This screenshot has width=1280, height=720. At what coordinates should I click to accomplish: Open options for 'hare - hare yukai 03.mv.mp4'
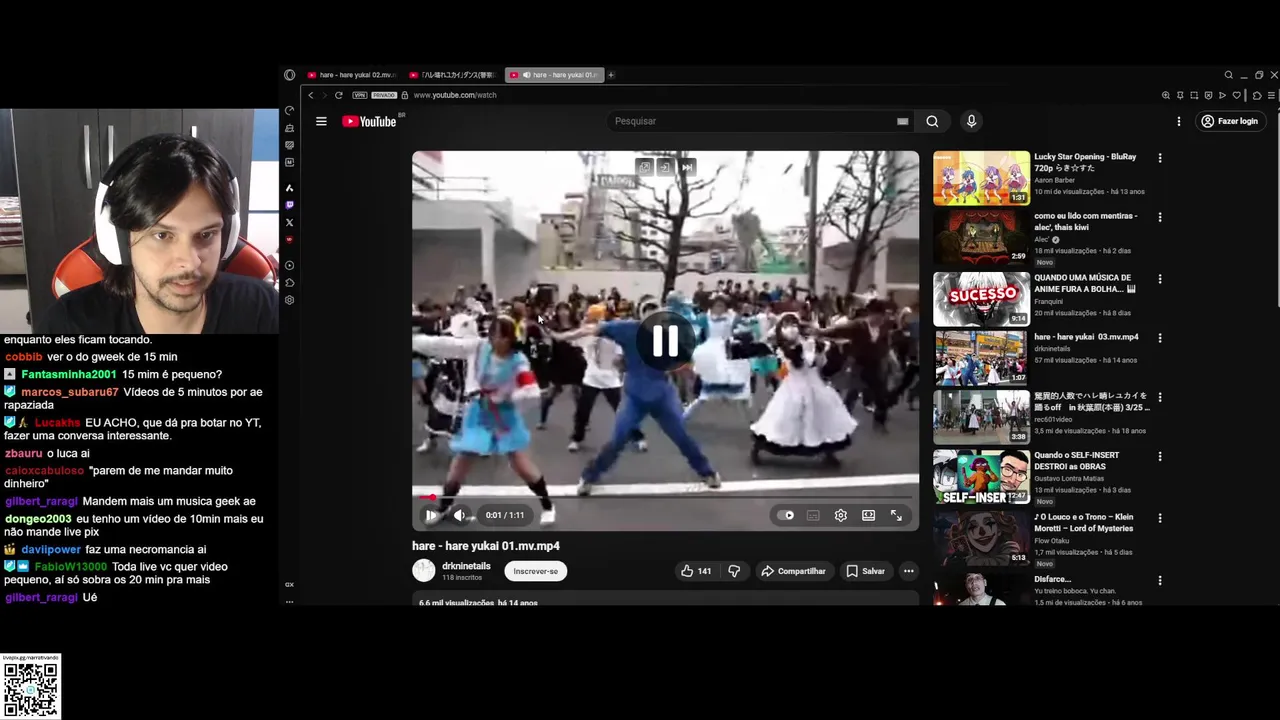click(x=1160, y=338)
